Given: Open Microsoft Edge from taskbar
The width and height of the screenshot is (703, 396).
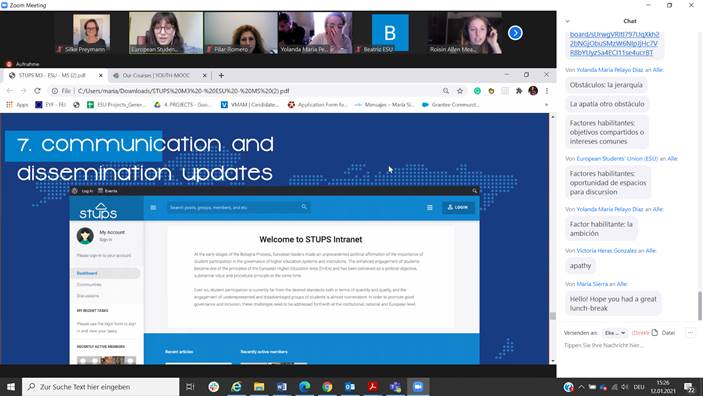Looking at the screenshot, I should [x=304, y=387].
